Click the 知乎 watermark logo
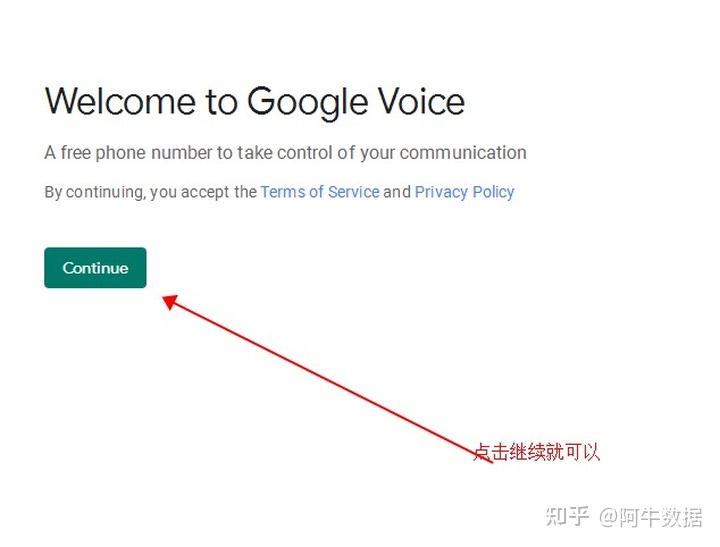 coord(568,516)
